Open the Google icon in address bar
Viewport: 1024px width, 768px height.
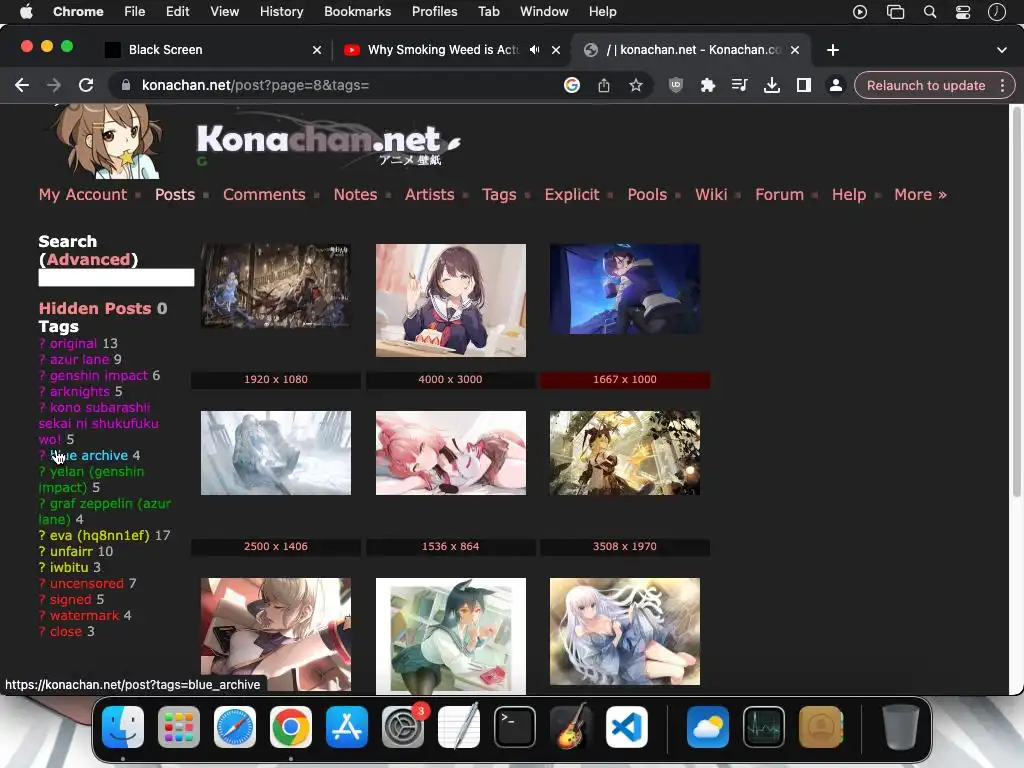click(571, 86)
